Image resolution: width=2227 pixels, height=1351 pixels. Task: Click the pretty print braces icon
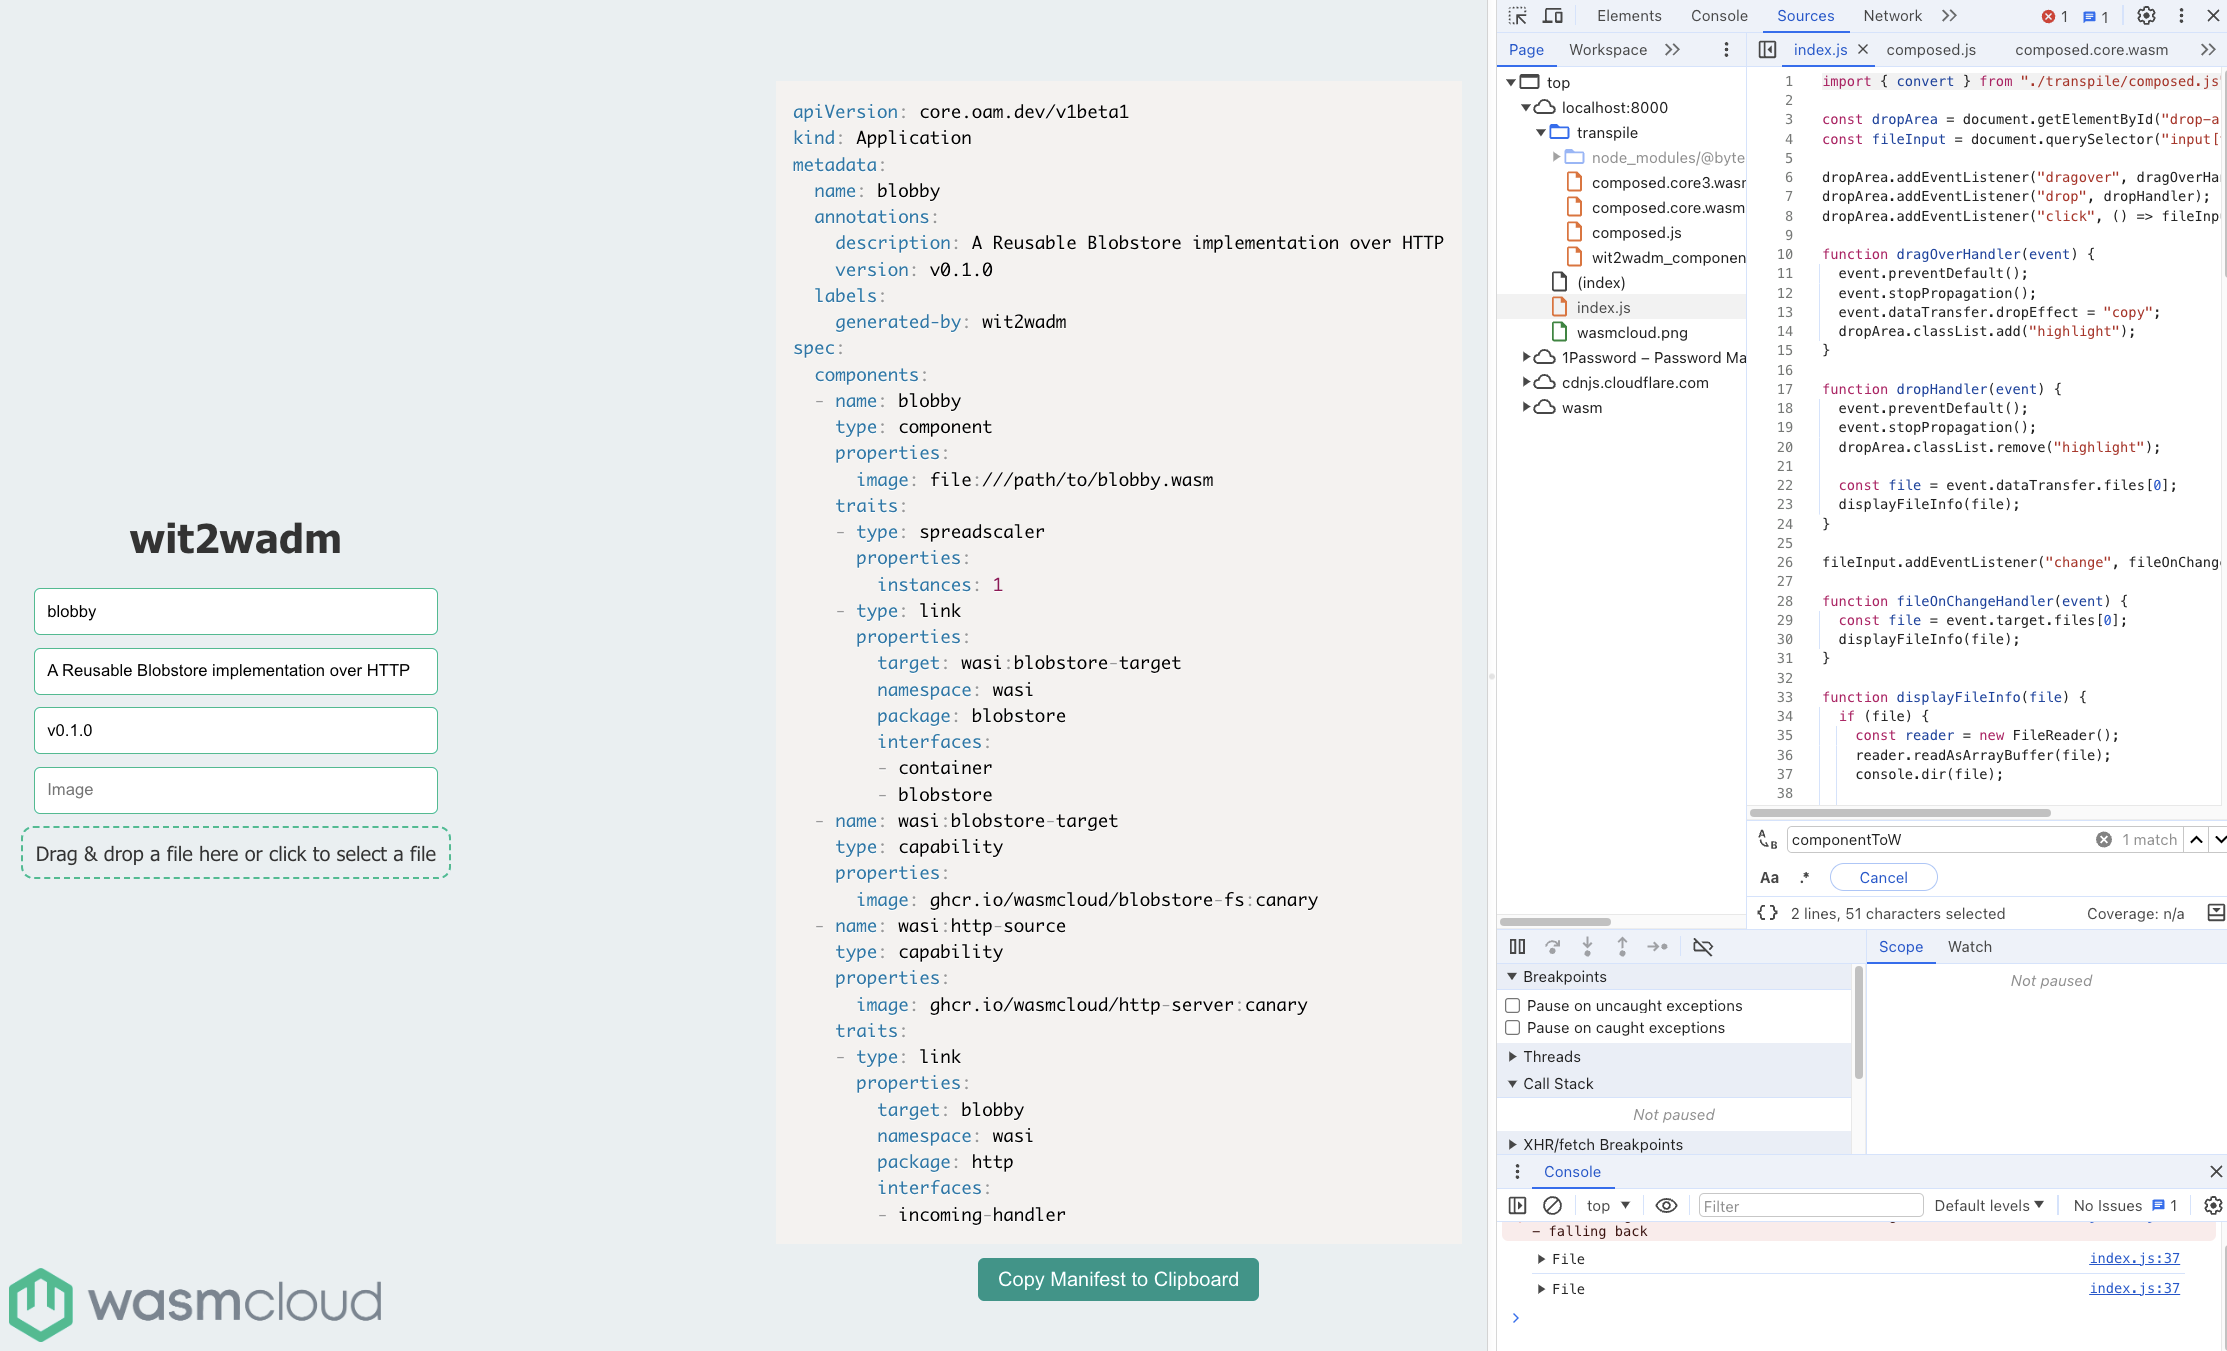(x=1768, y=913)
